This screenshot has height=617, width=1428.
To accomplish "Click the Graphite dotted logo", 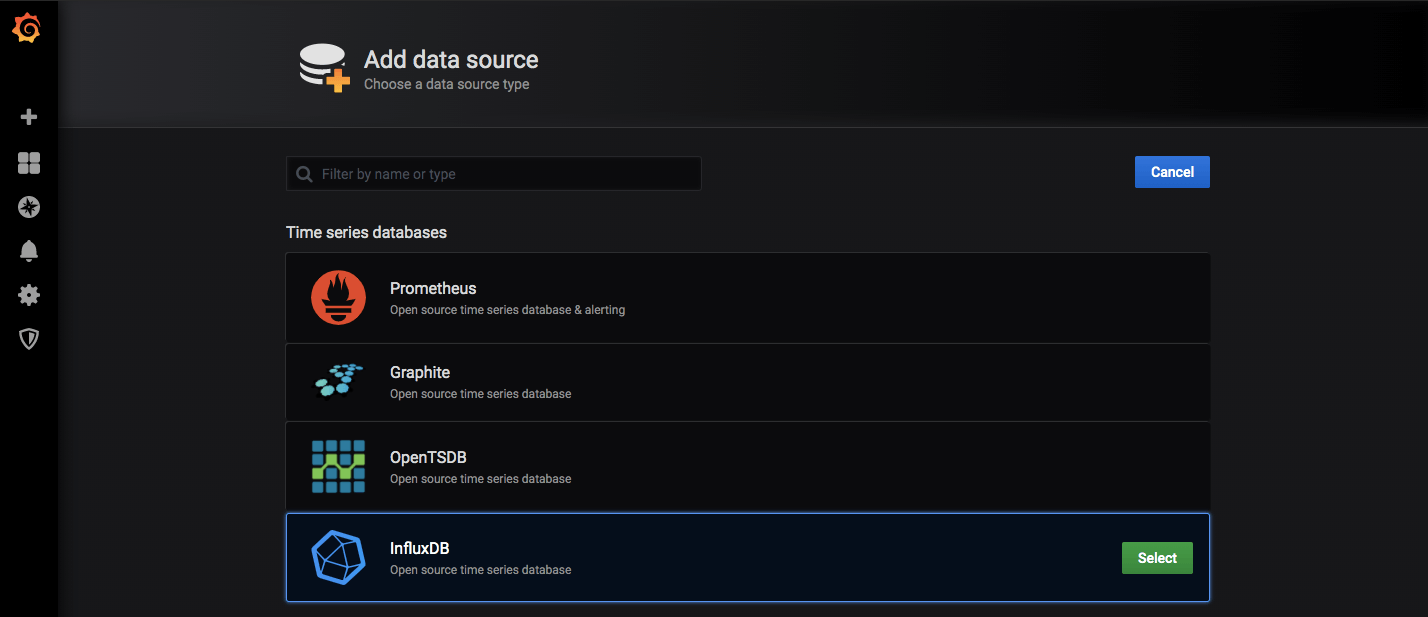I will pos(338,382).
